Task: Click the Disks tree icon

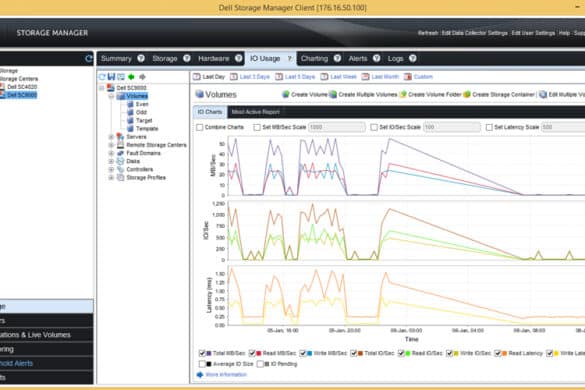Action: click(x=120, y=161)
